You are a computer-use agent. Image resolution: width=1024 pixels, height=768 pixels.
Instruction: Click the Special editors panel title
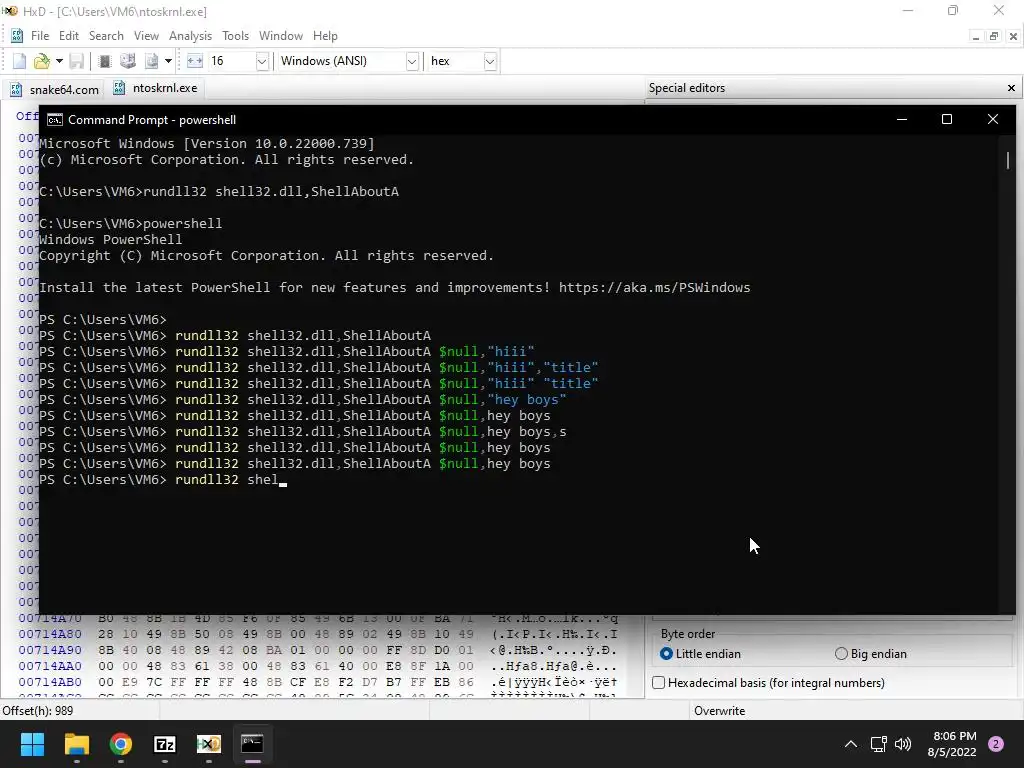tap(687, 88)
